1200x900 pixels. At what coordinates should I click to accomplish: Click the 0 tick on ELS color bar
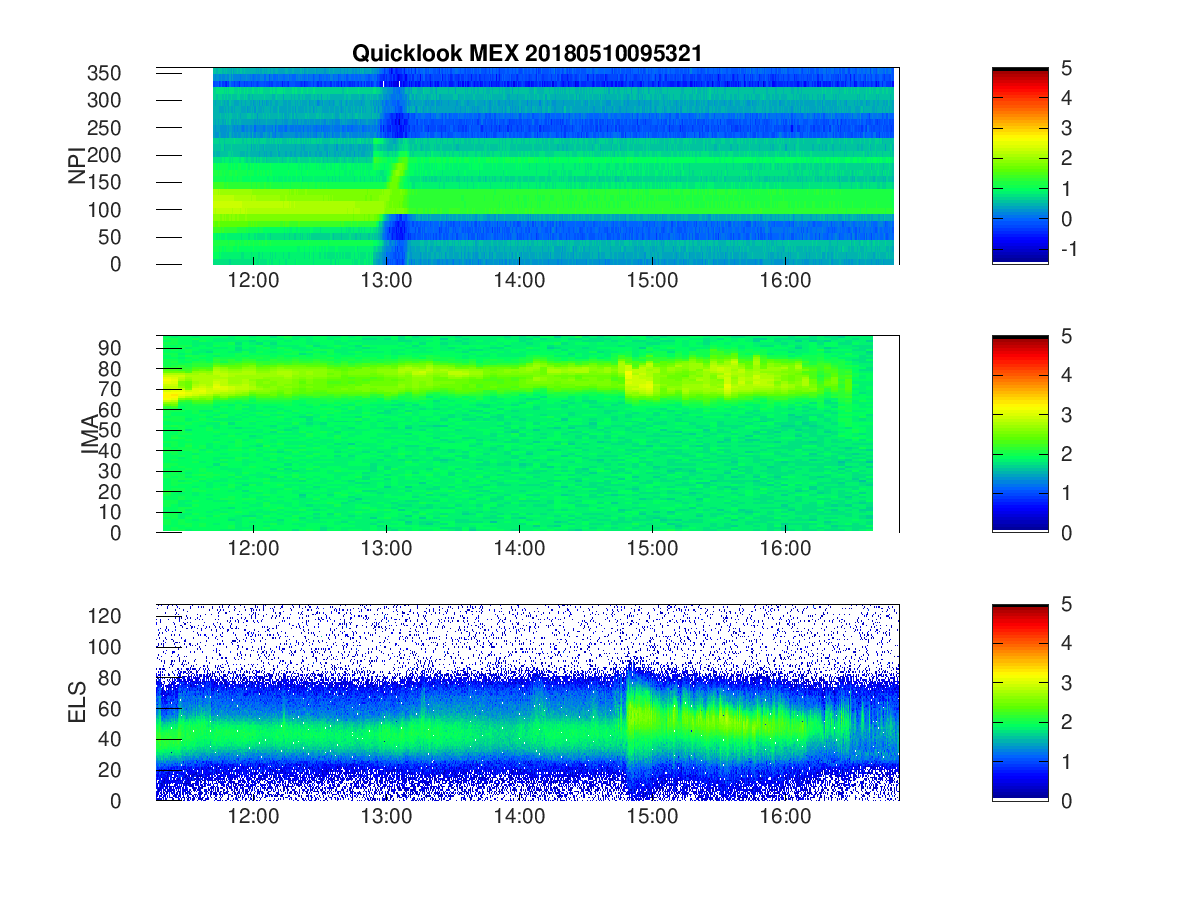tap(1065, 801)
